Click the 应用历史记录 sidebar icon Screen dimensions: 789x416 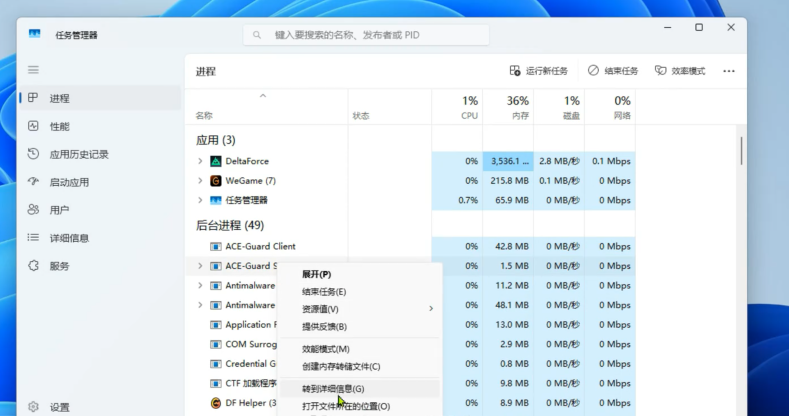pyautogui.click(x=33, y=154)
